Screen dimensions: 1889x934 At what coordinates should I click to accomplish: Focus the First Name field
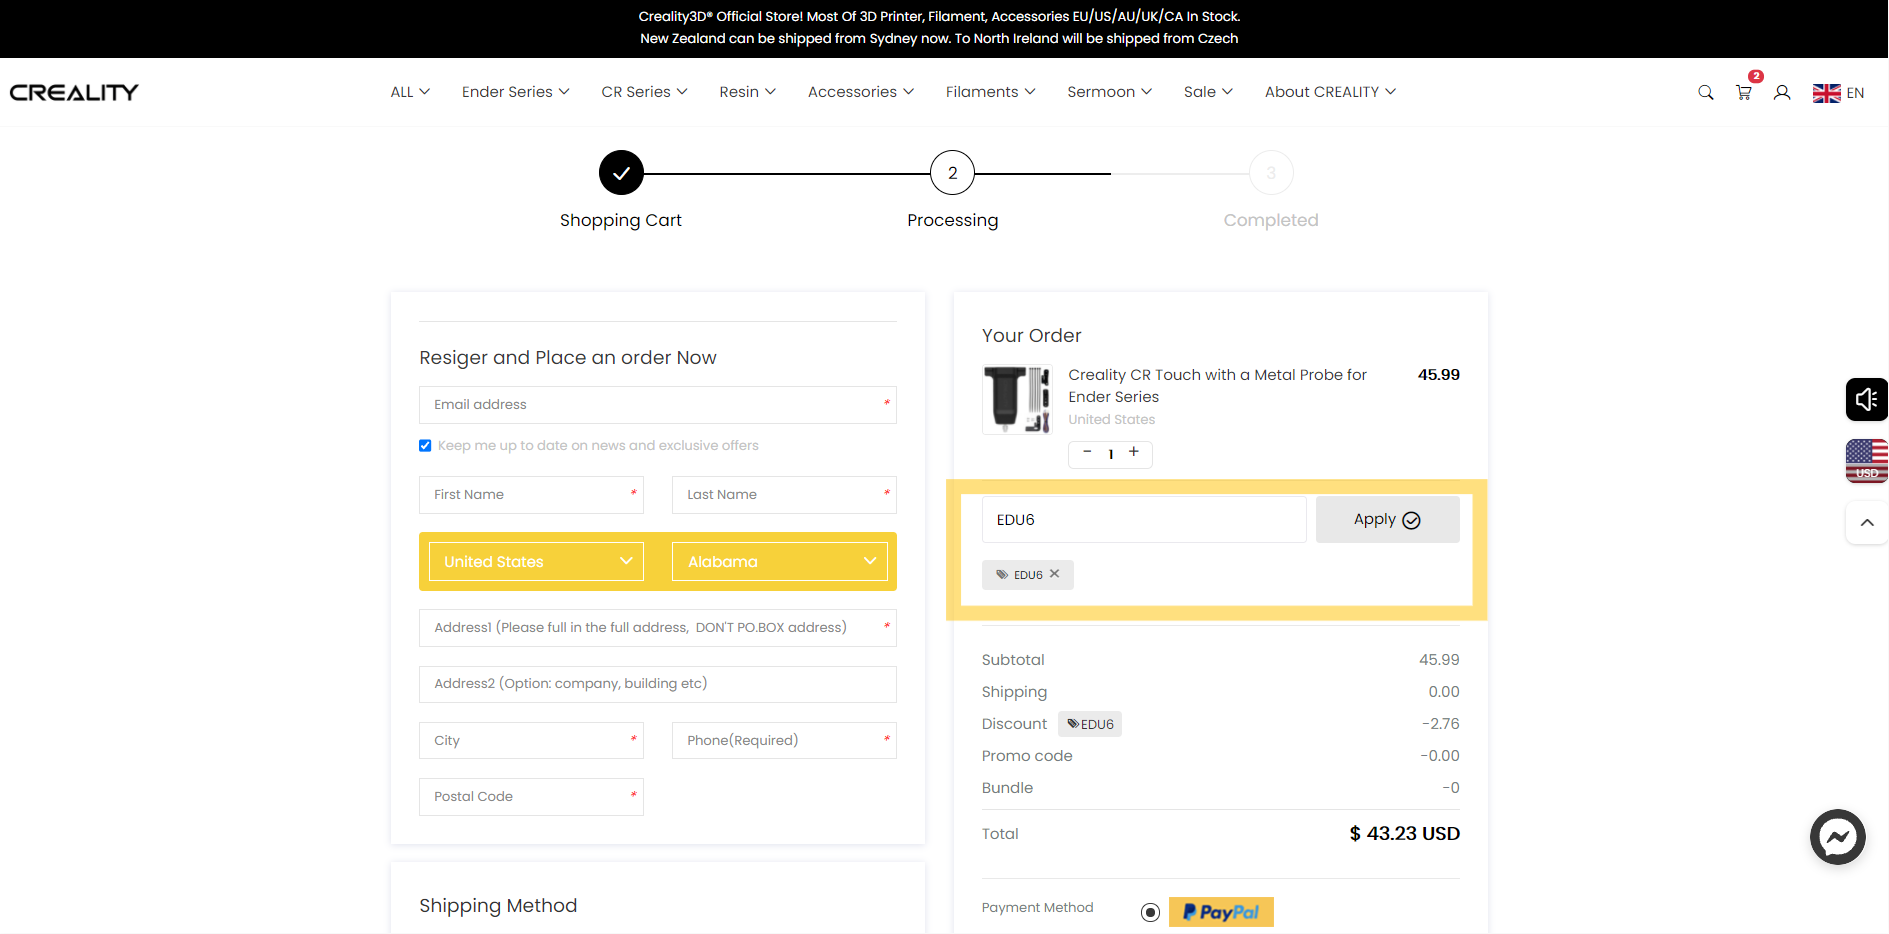pos(531,495)
